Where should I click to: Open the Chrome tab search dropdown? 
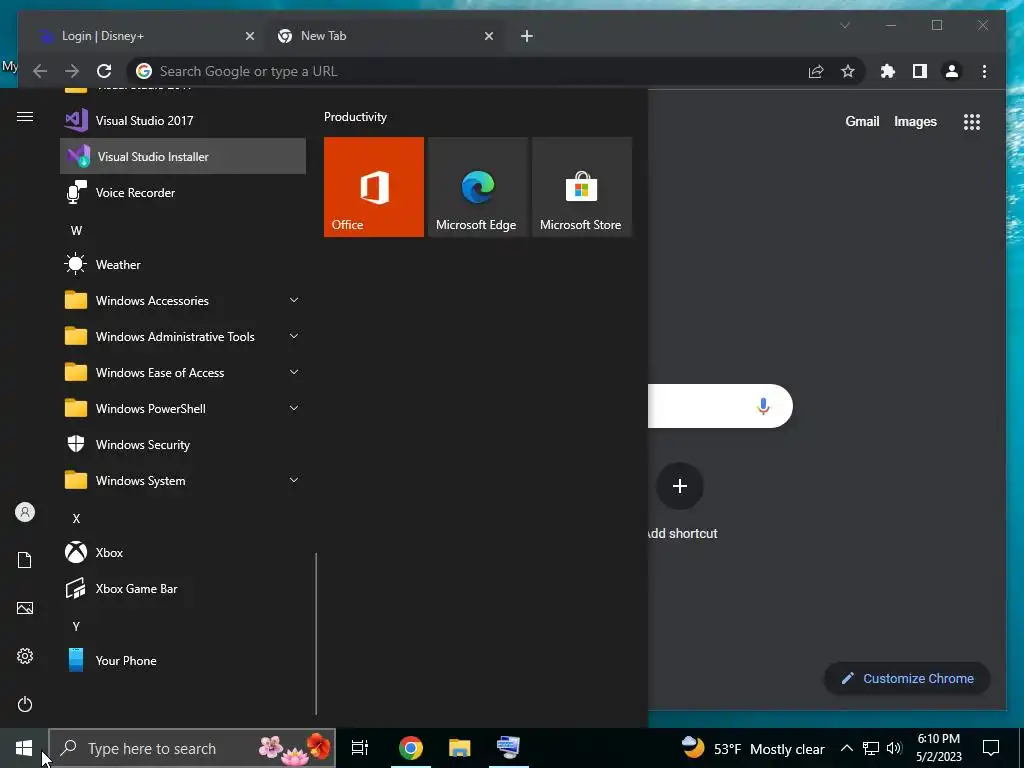845,25
